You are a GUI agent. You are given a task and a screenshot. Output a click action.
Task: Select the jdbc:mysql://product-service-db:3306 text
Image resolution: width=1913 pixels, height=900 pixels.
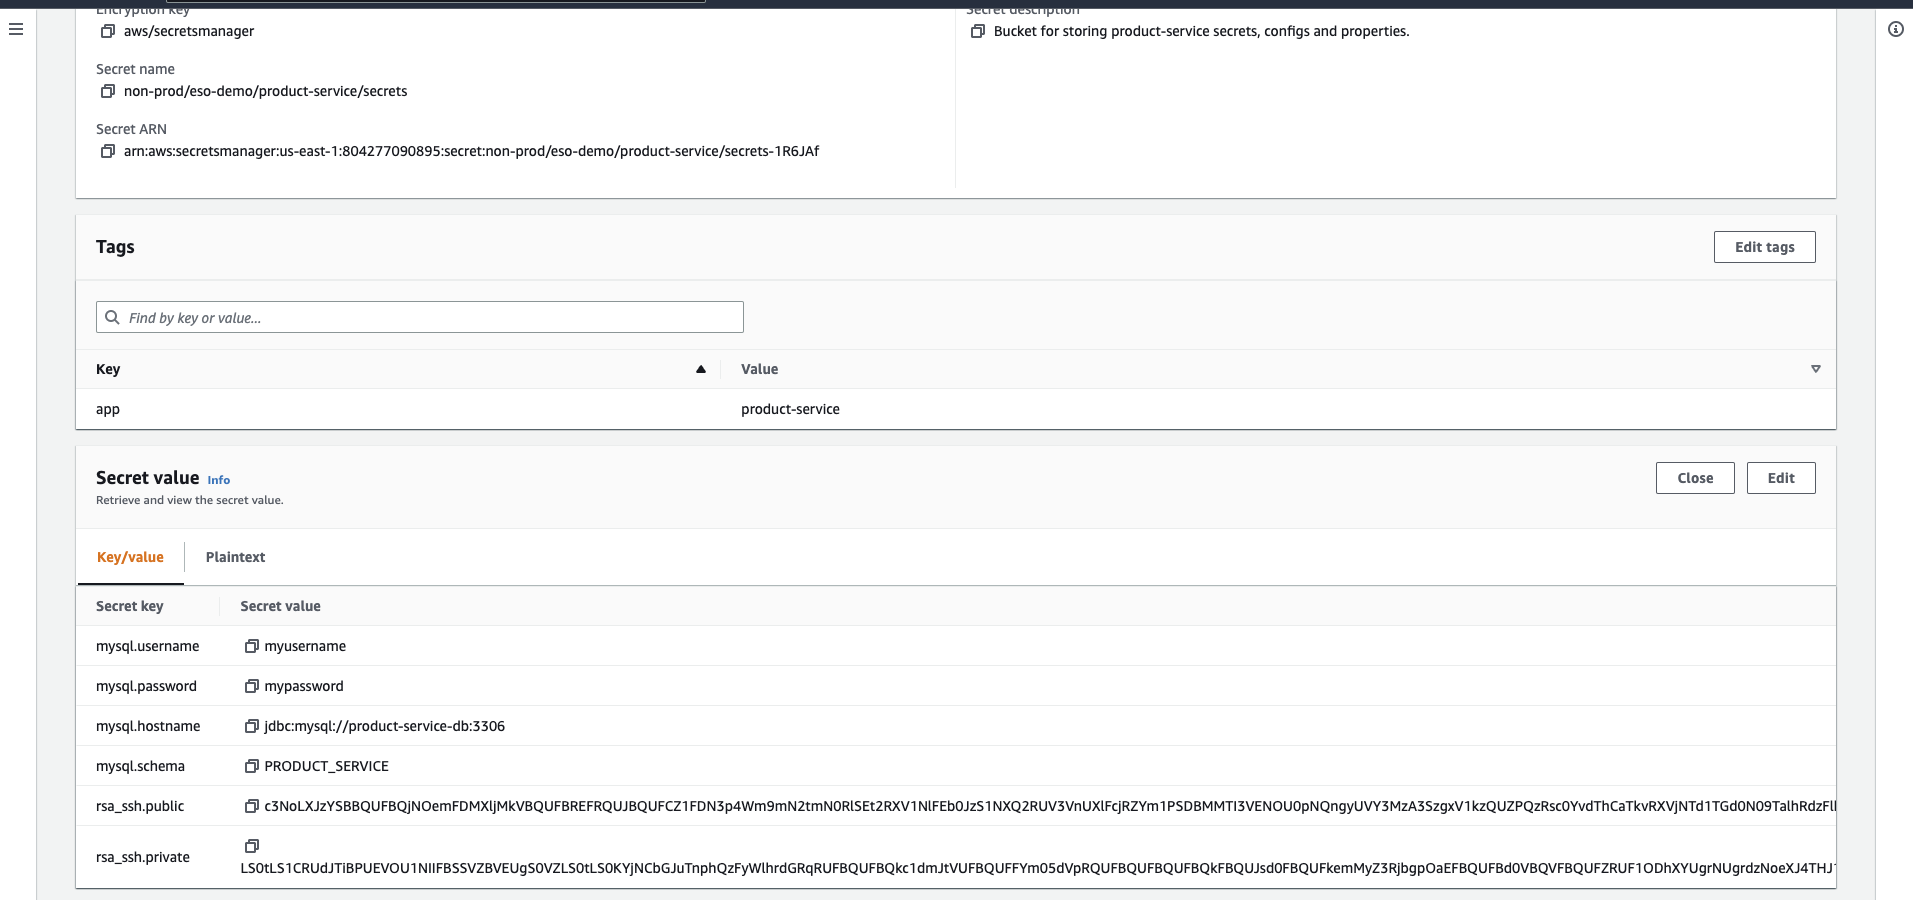[x=384, y=727]
